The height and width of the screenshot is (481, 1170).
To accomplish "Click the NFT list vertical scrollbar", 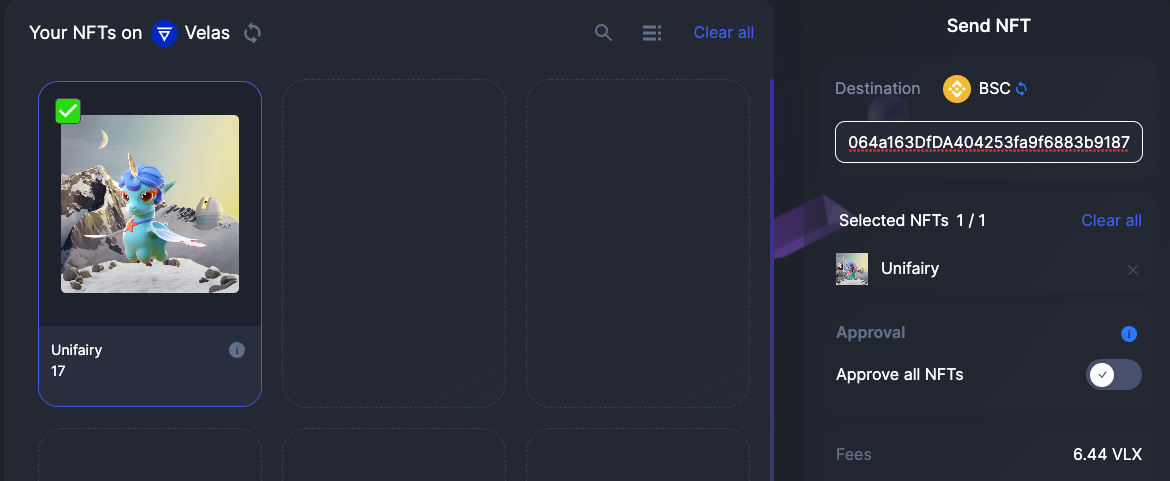I will pos(772,280).
